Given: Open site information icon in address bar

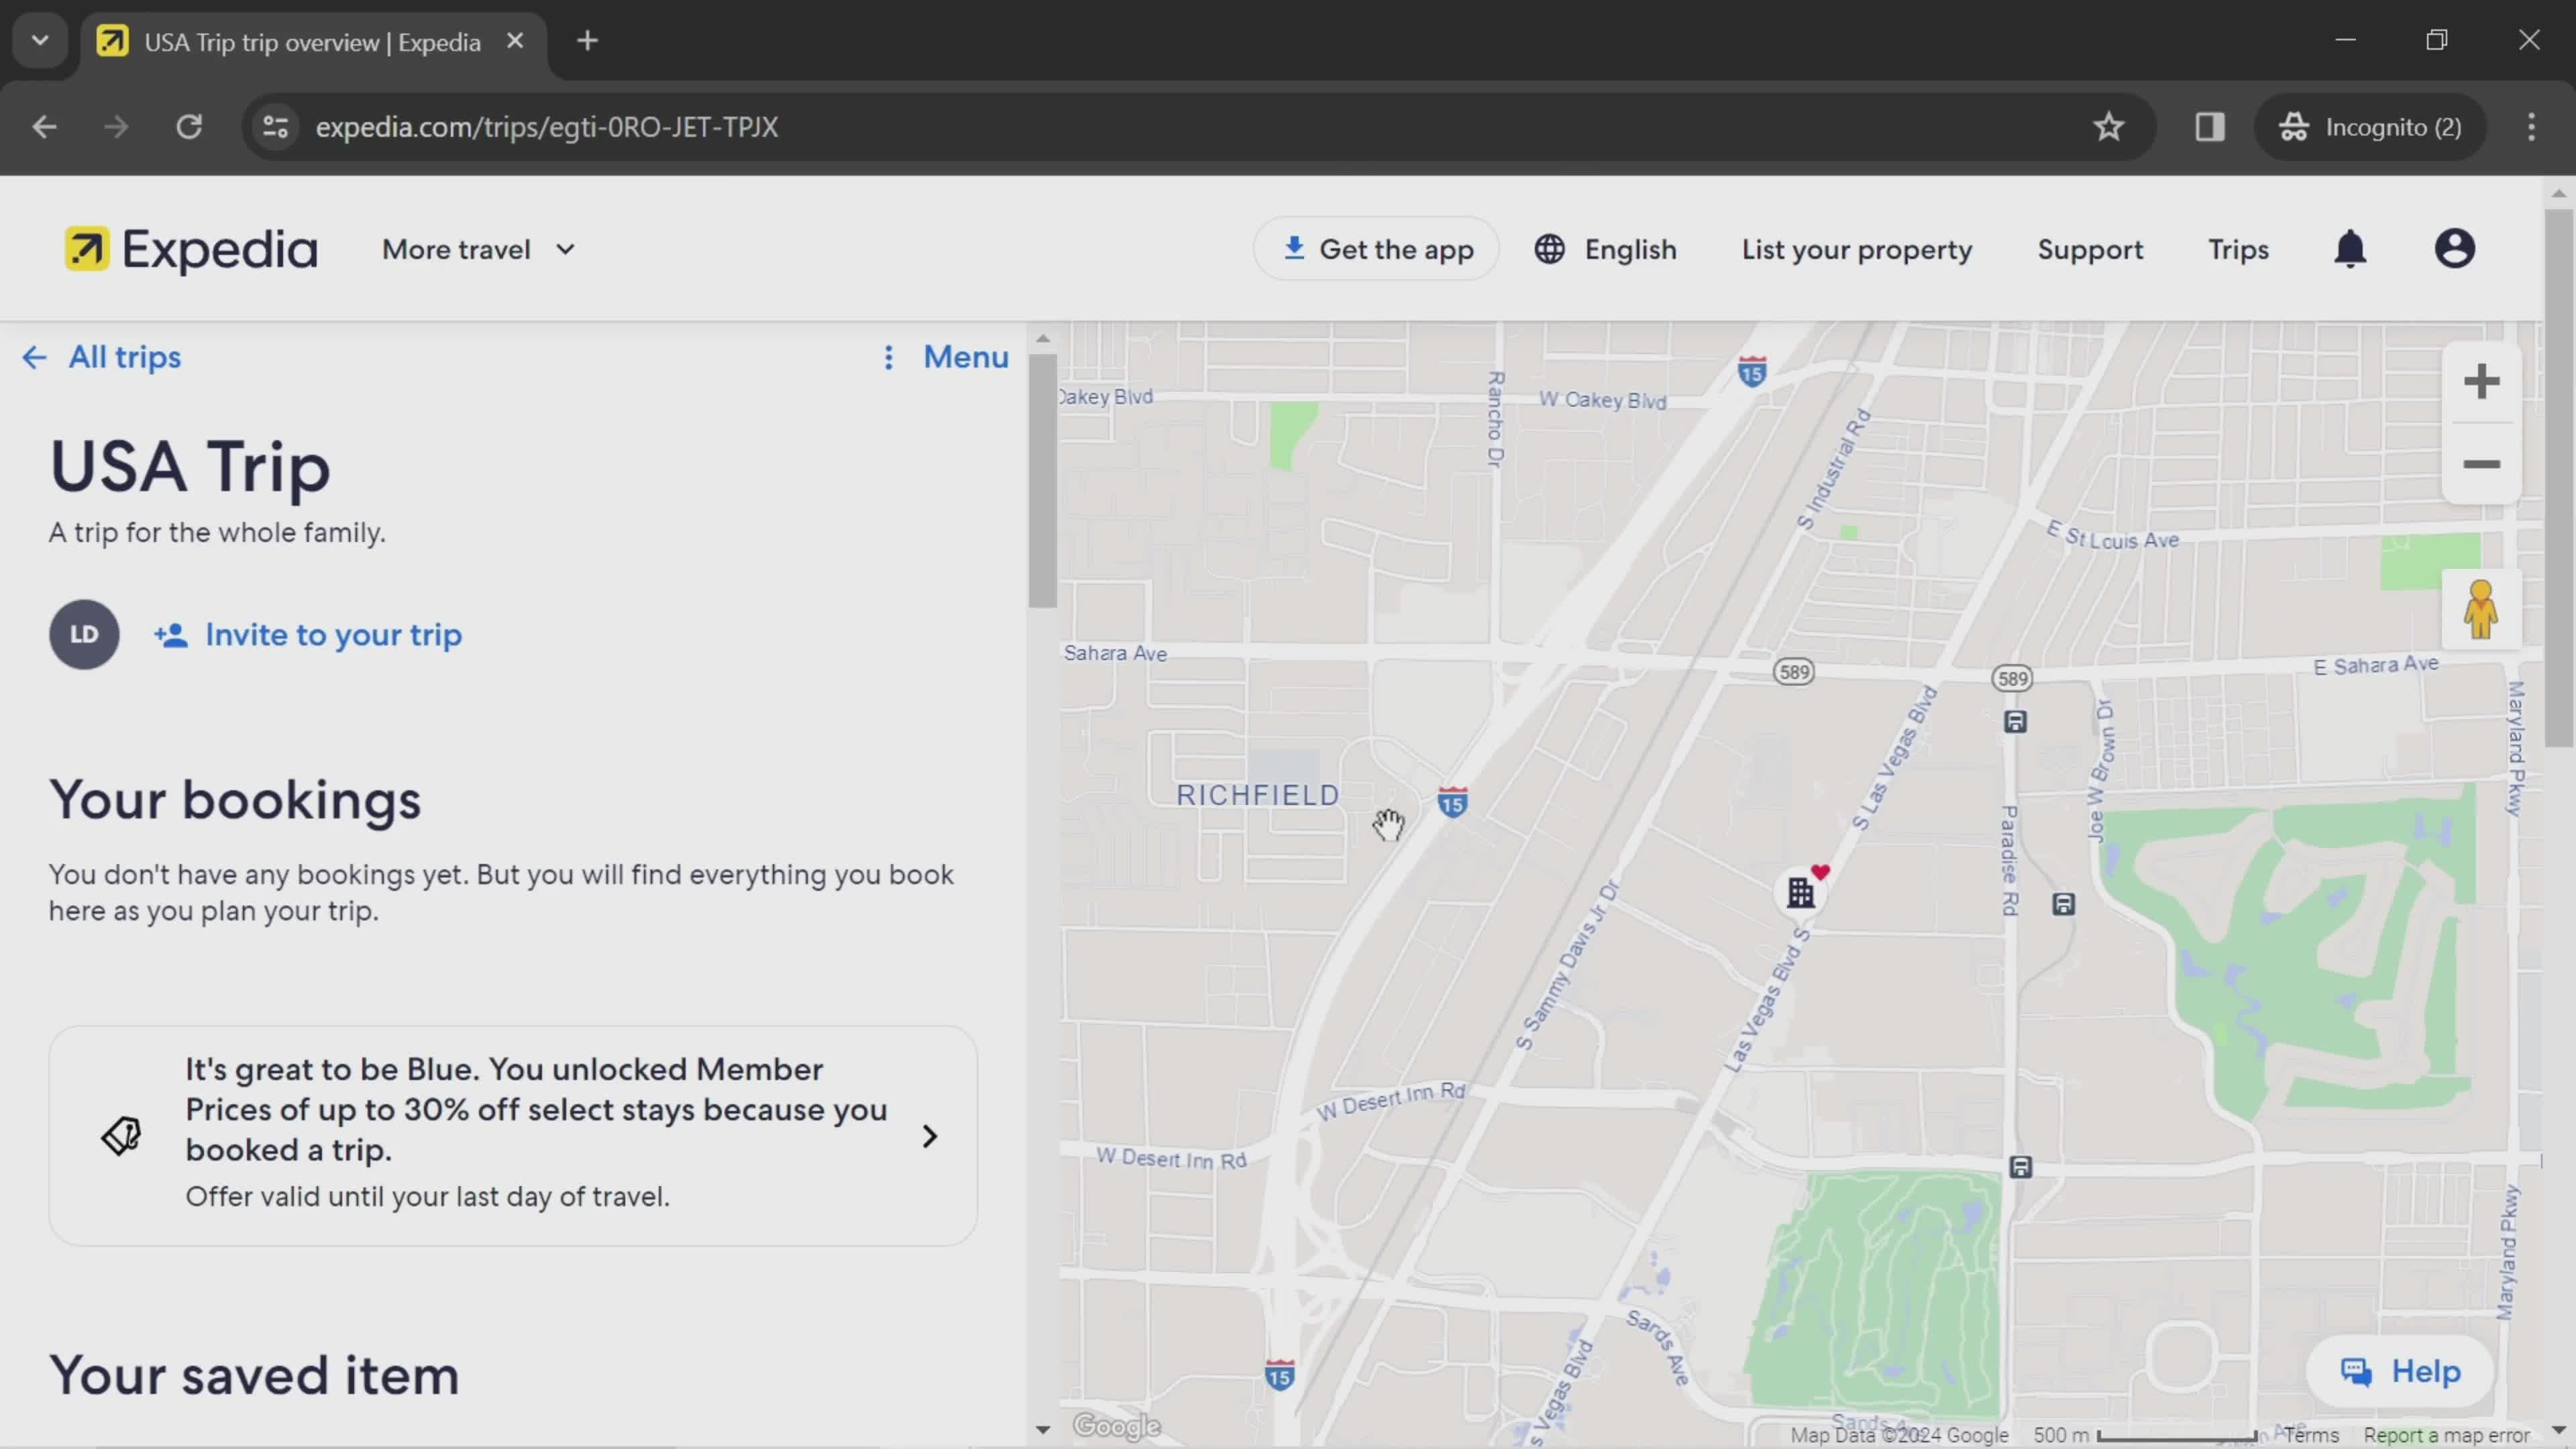Looking at the screenshot, I should pyautogui.click(x=275, y=127).
